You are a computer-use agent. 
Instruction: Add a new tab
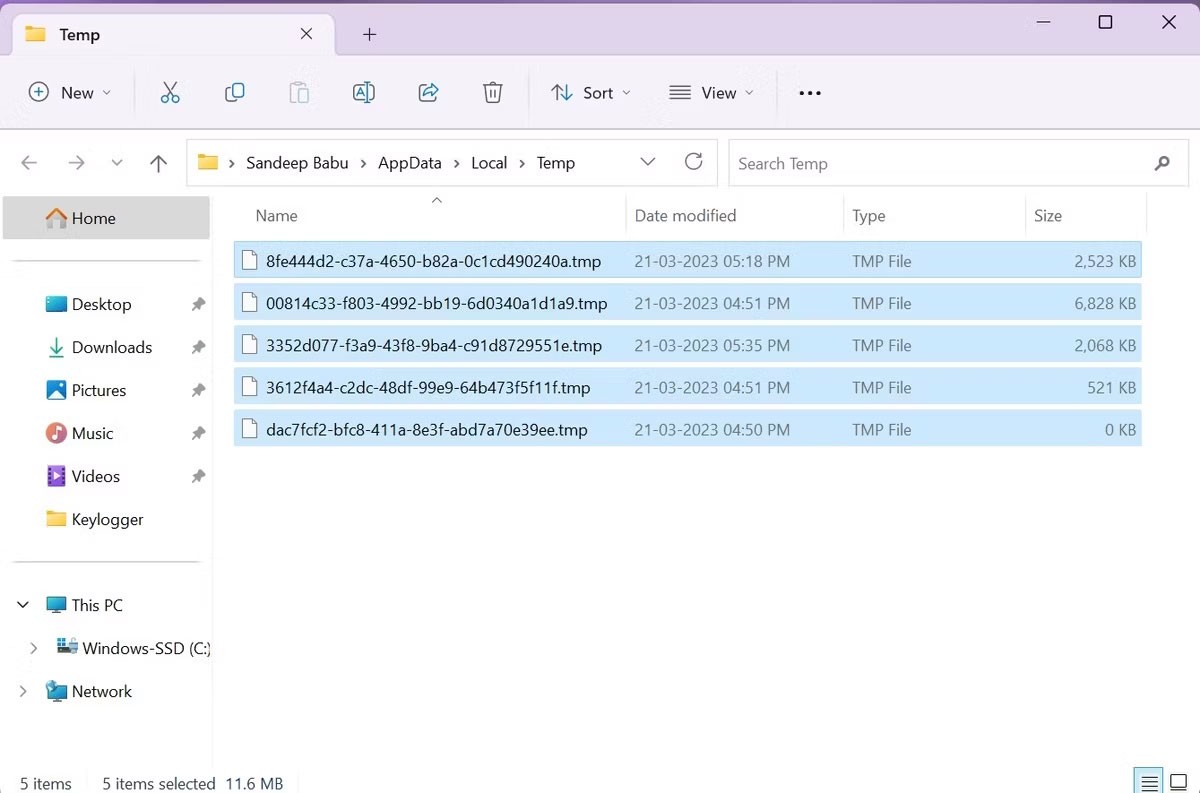click(x=369, y=35)
